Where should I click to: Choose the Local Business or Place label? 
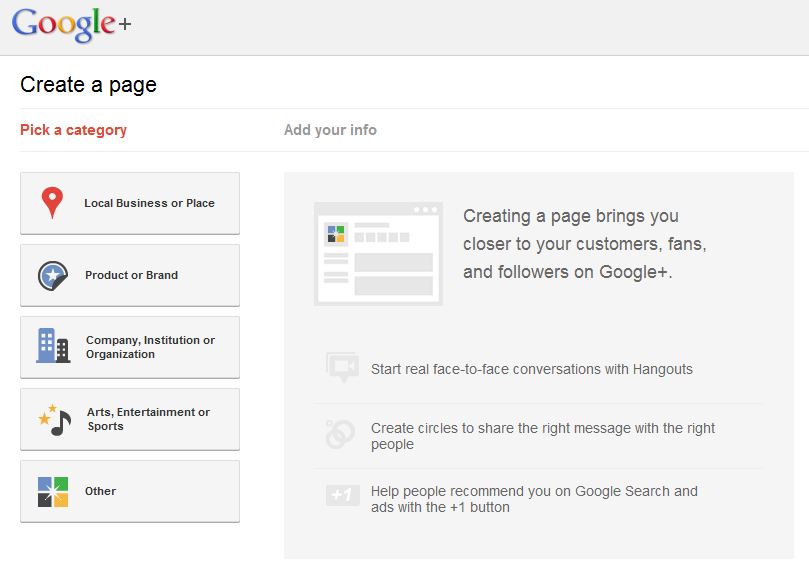[149, 203]
